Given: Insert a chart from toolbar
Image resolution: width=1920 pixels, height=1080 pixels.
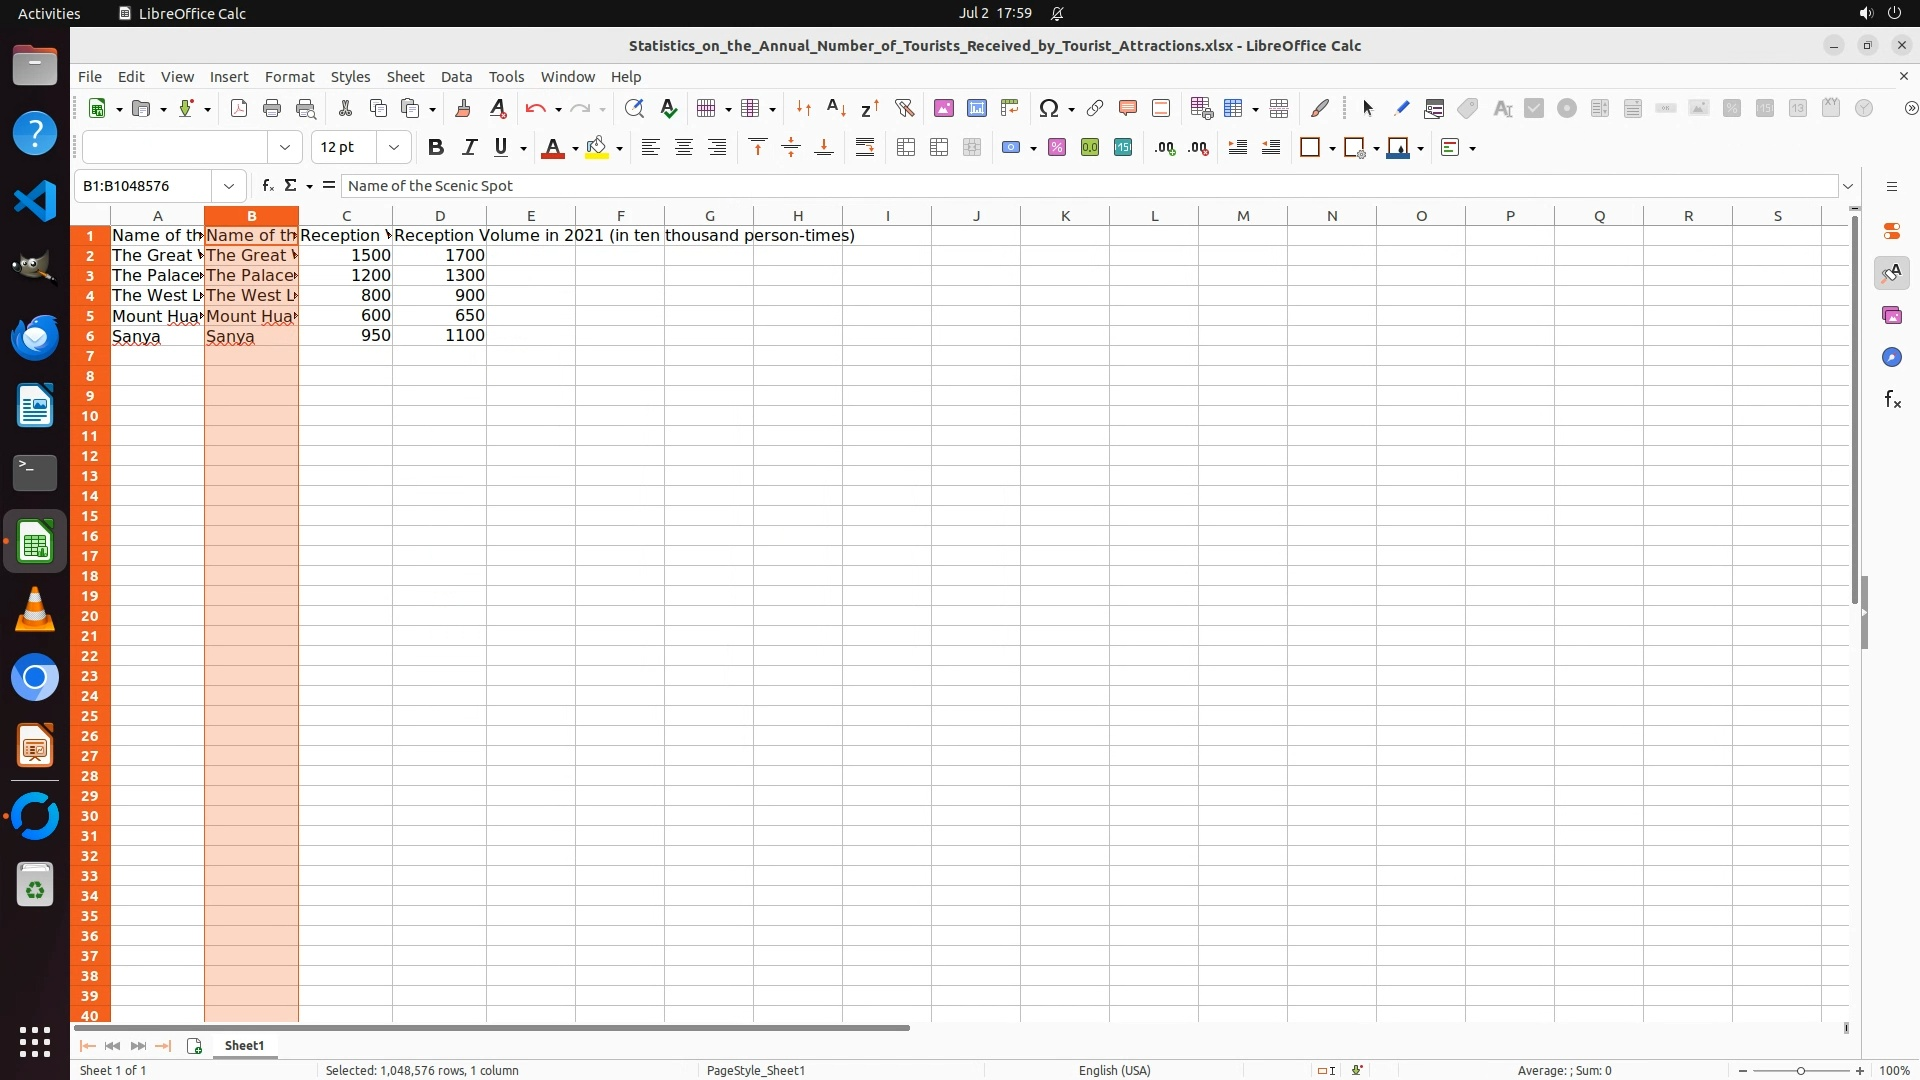Looking at the screenshot, I should coord(976,108).
